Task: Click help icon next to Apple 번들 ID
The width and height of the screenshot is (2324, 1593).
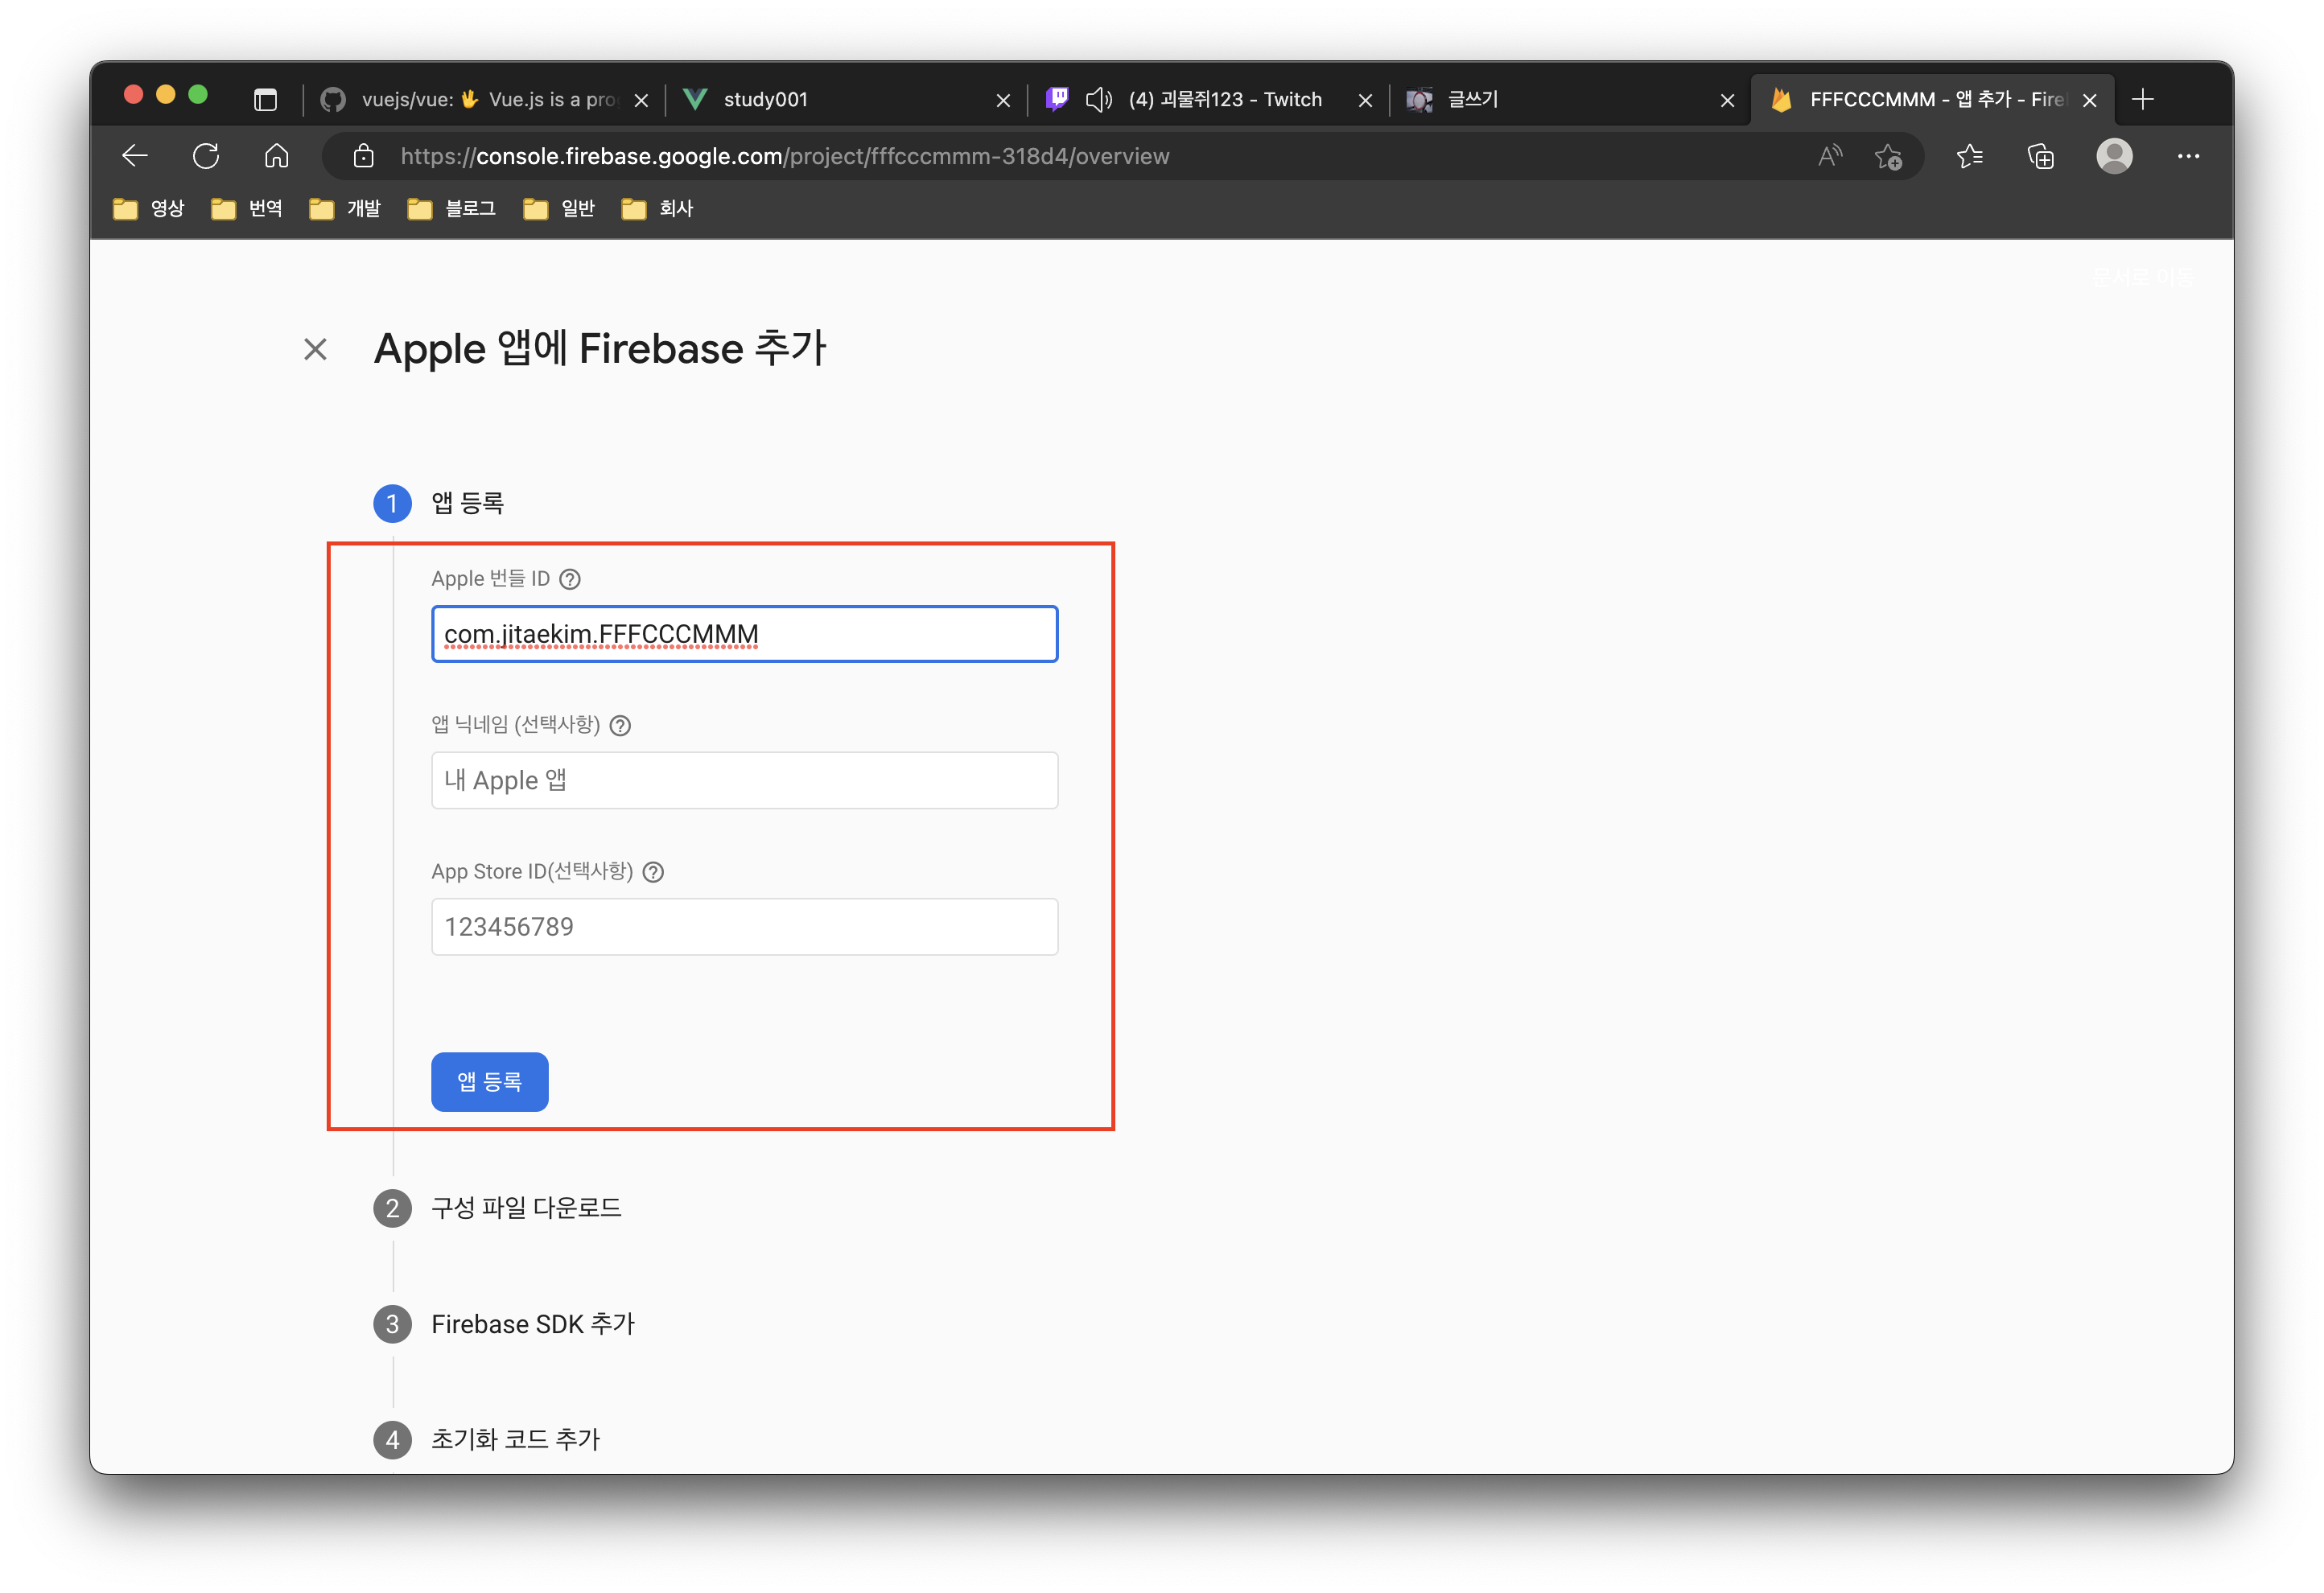Action: tap(570, 579)
